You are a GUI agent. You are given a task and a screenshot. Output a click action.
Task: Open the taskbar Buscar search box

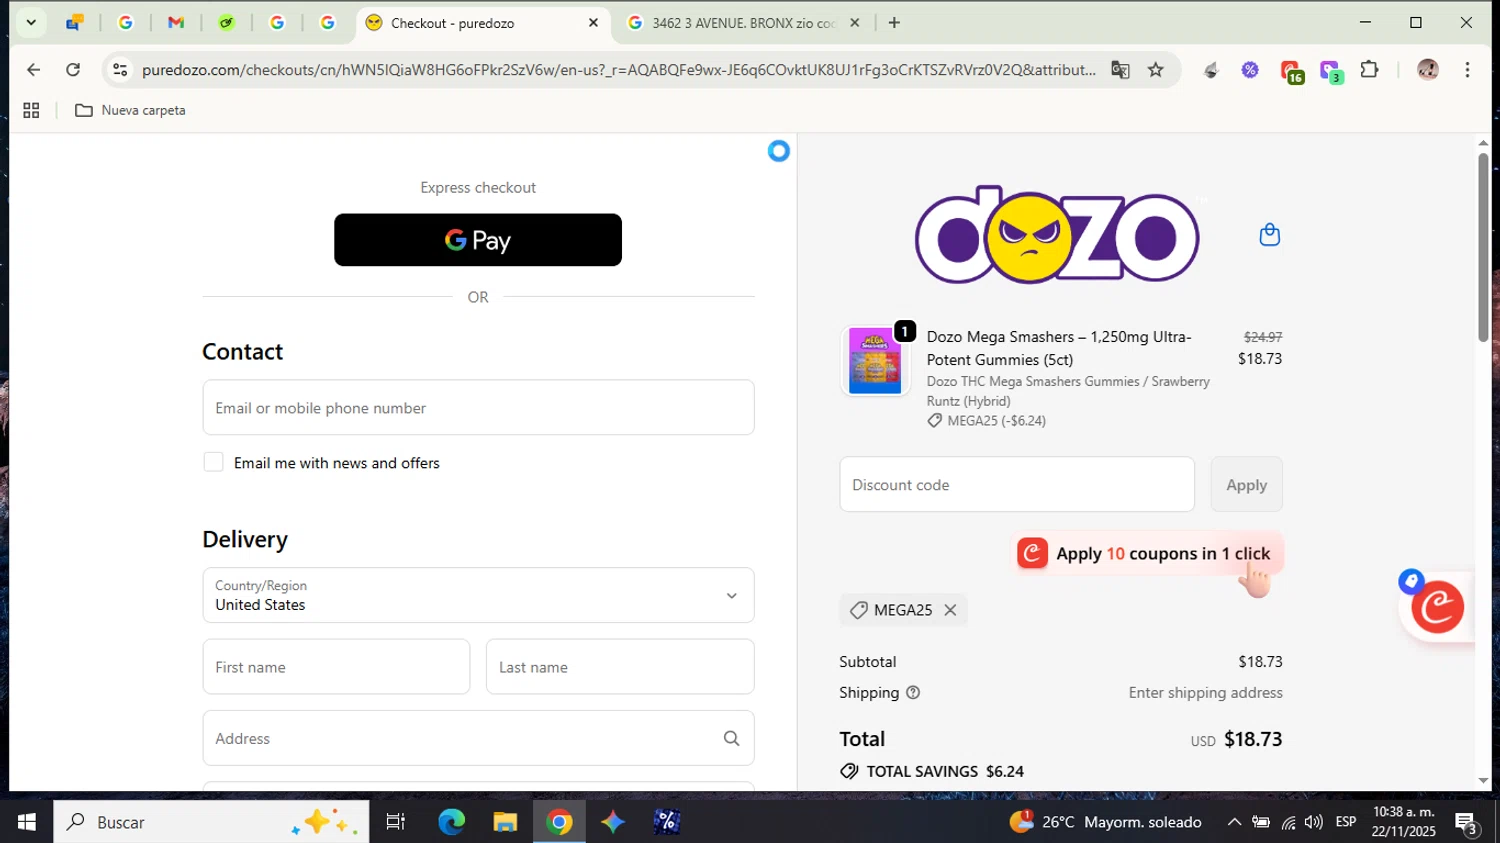pyautogui.click(x=211, y=822)
